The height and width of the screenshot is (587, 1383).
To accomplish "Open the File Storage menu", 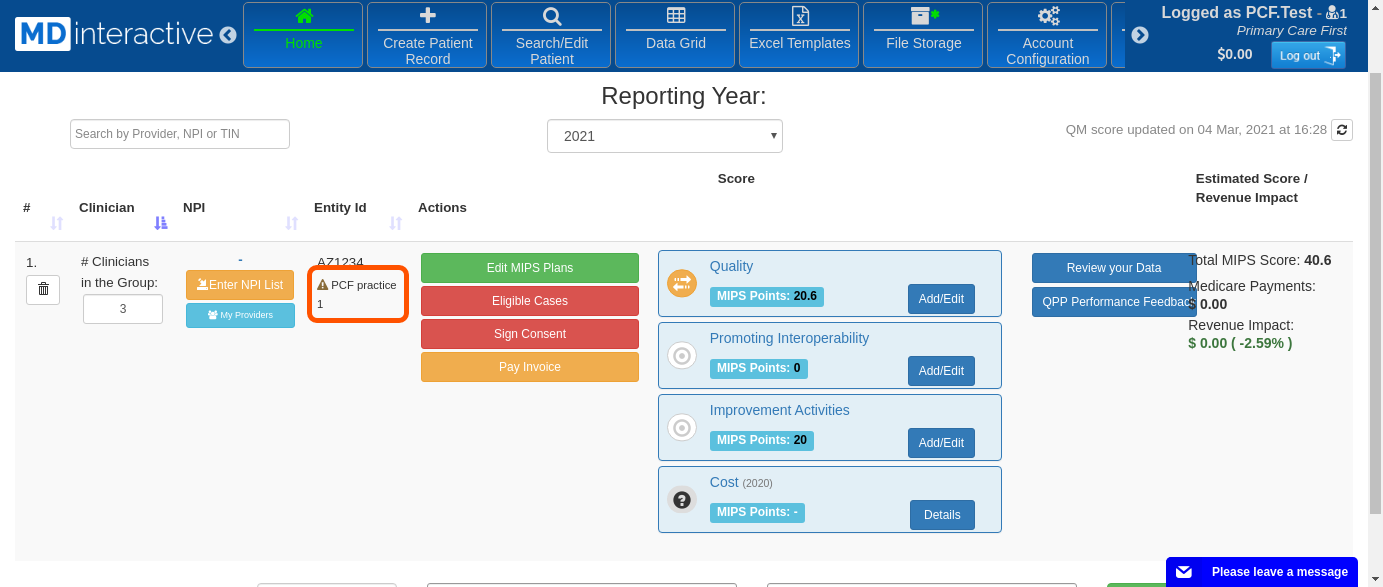I will point(924,34).
